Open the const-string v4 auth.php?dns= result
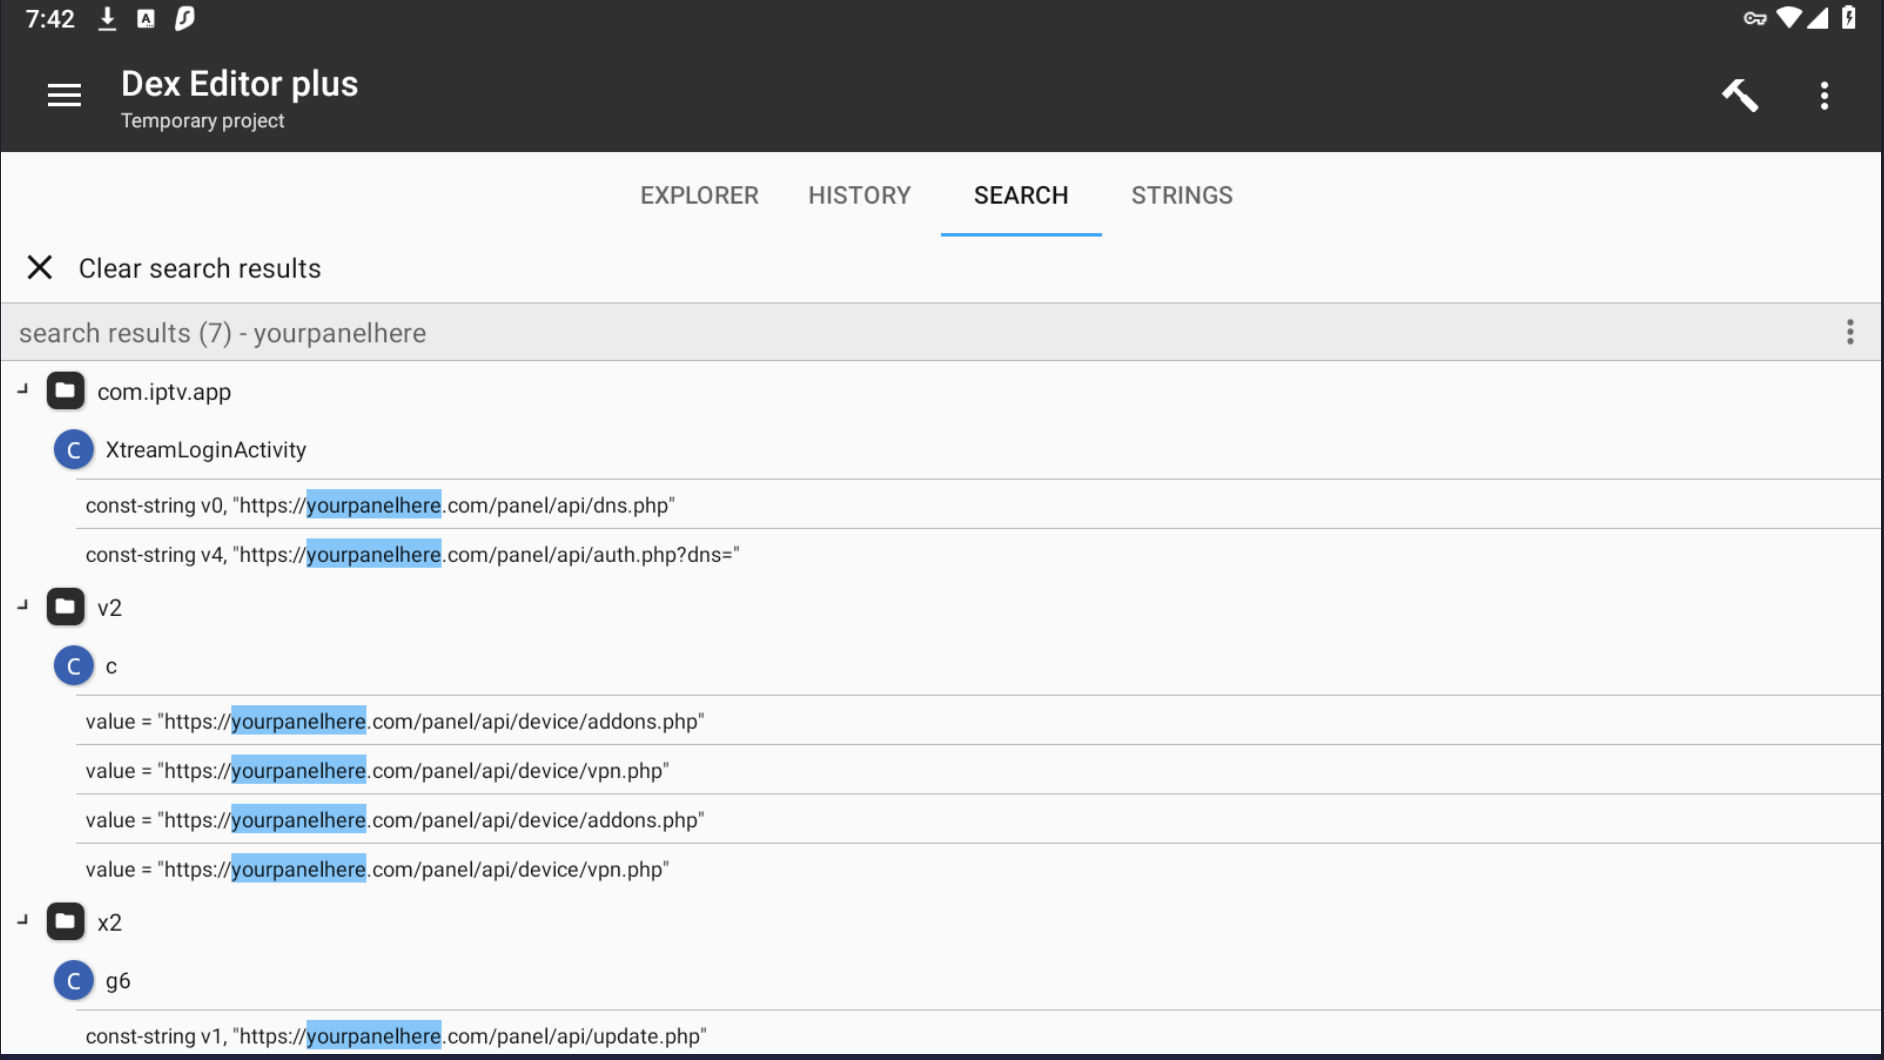1884x1060 pixels. [x=978, y=554]
